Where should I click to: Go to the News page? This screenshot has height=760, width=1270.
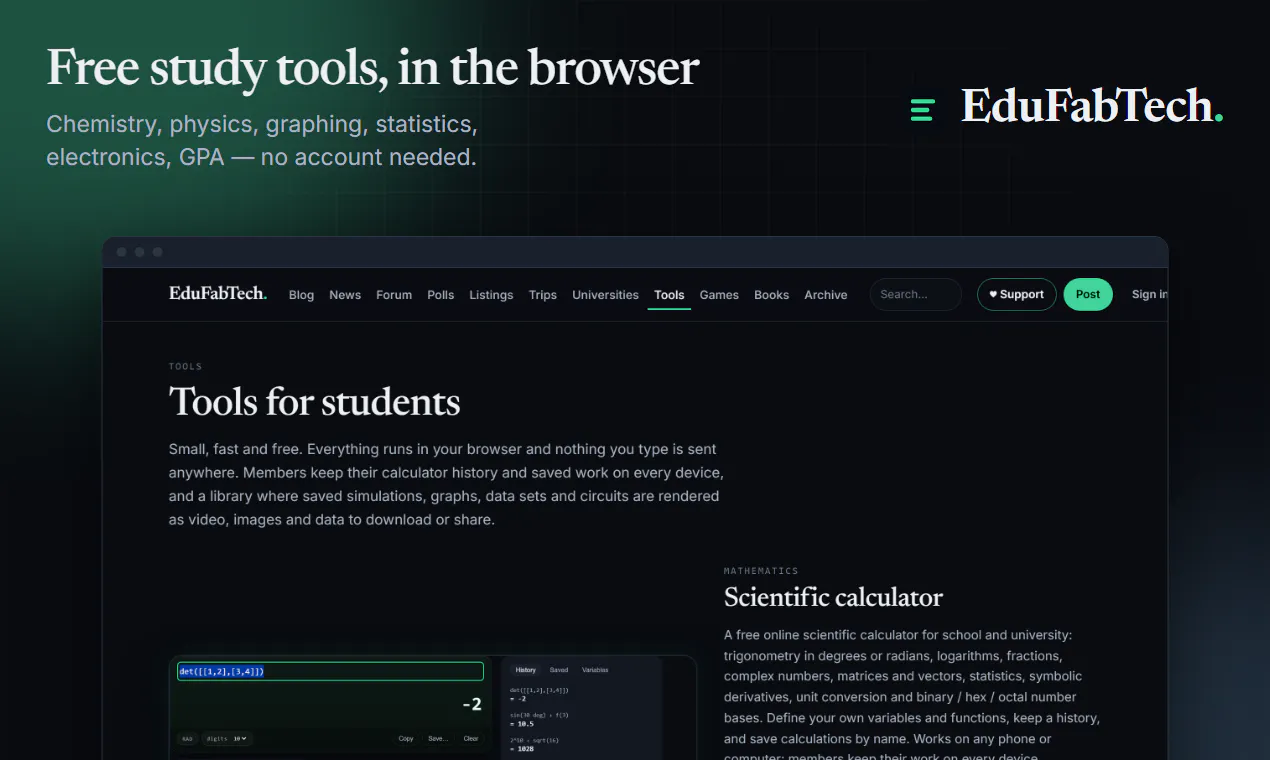345,295
